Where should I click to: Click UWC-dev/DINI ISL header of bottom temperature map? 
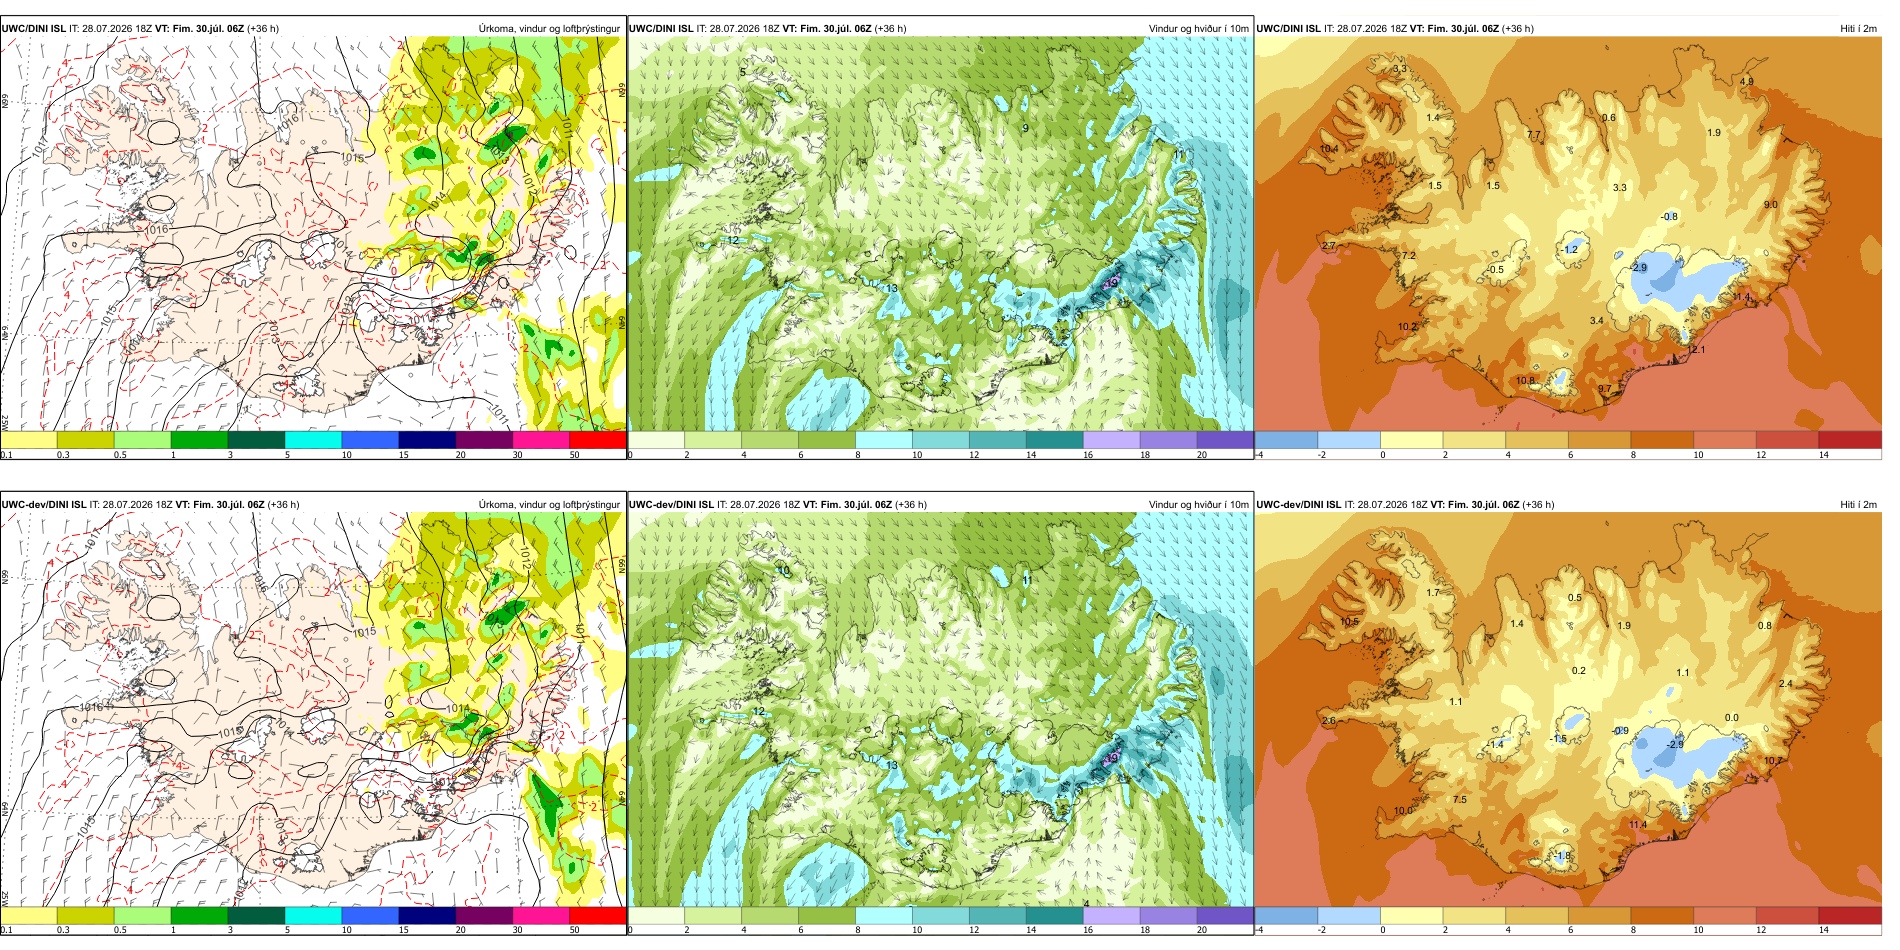click(x=1298, y=505)
